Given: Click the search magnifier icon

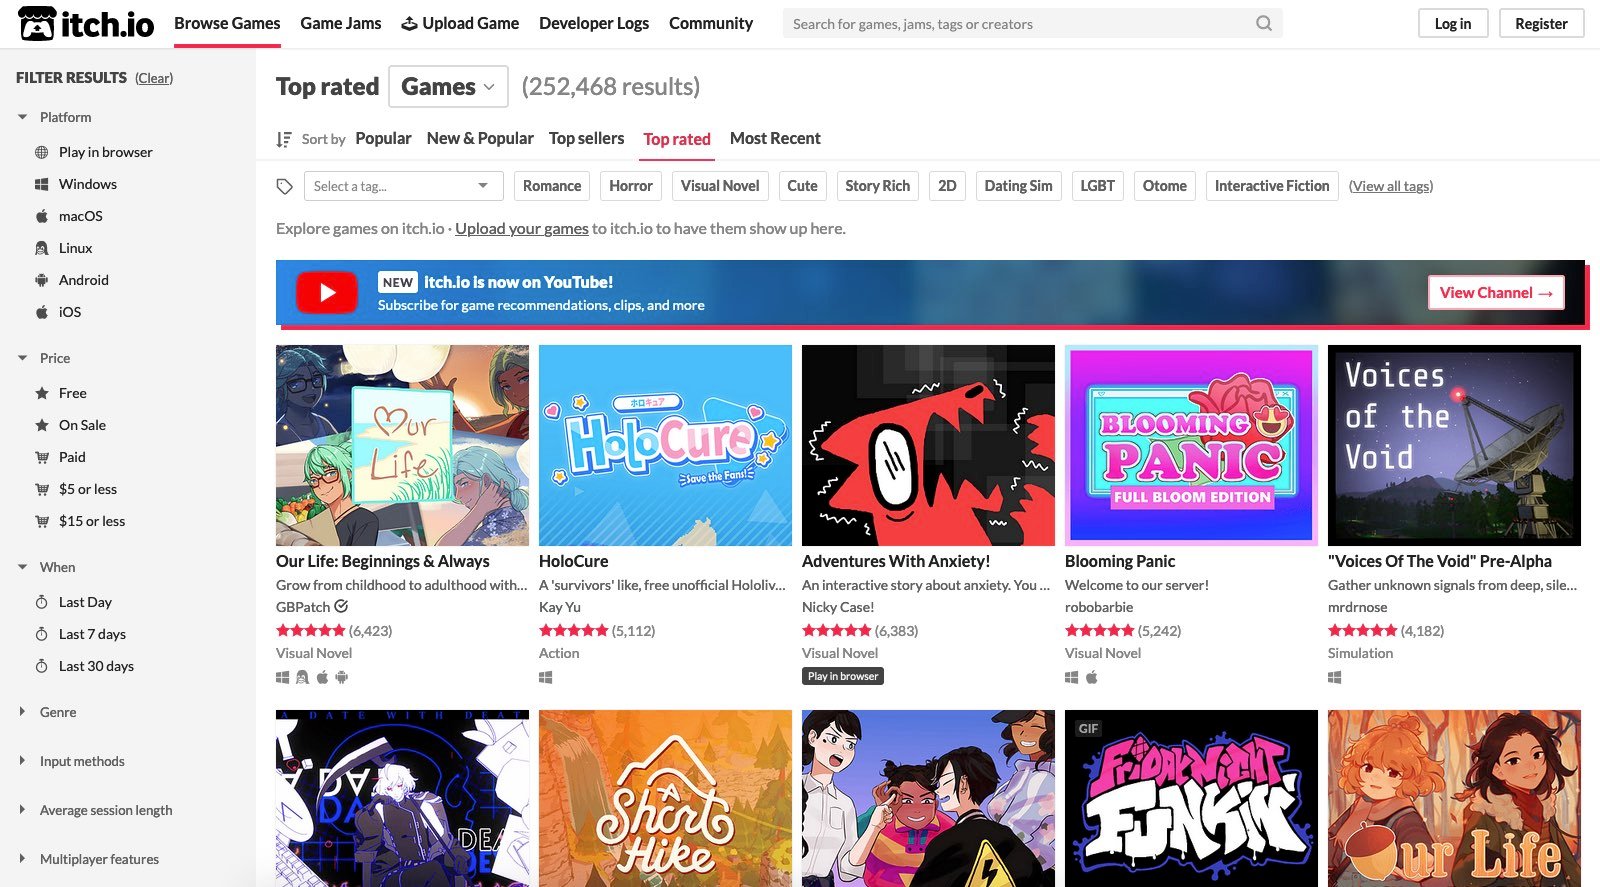Looking at the screenshot, I should click(x=1264, y=23).
